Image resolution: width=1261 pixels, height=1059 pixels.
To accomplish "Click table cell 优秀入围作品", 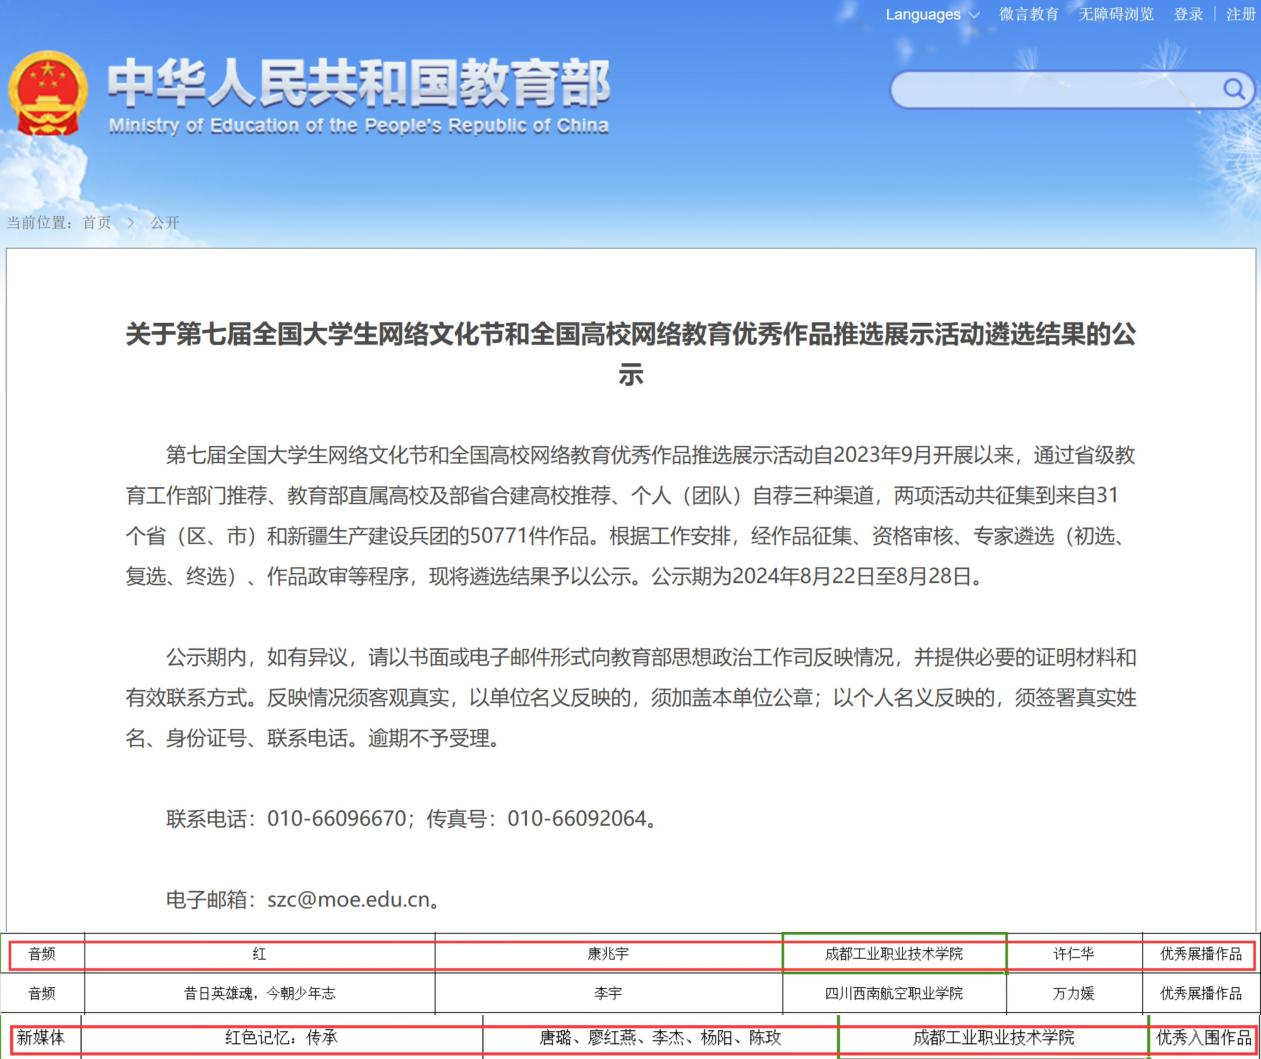I will [1204, 1038].
